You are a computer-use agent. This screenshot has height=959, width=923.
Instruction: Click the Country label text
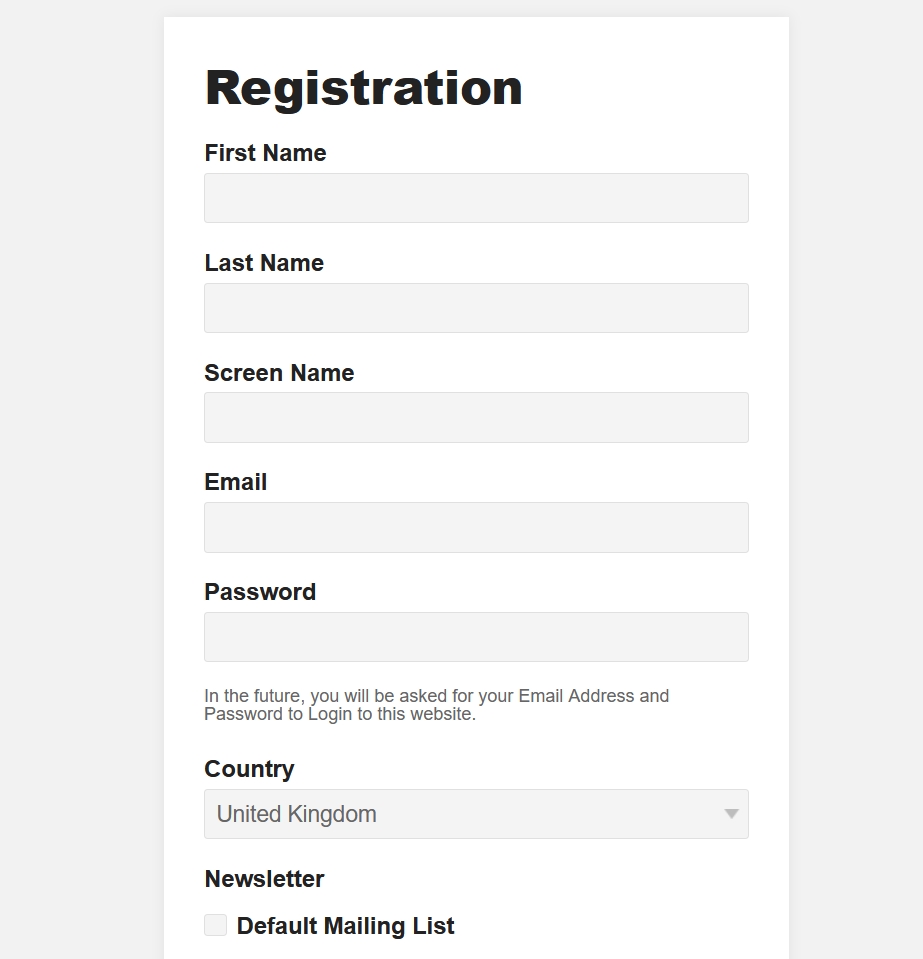pyautogui.click(x=249, y=769)
